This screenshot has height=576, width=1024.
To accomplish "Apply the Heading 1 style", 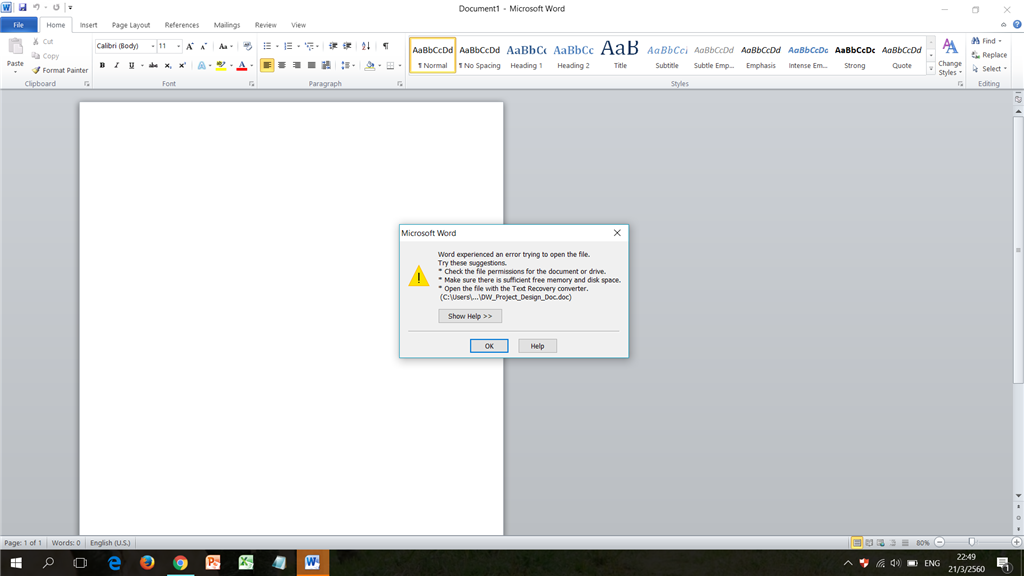I will click(x=526, y=56).
